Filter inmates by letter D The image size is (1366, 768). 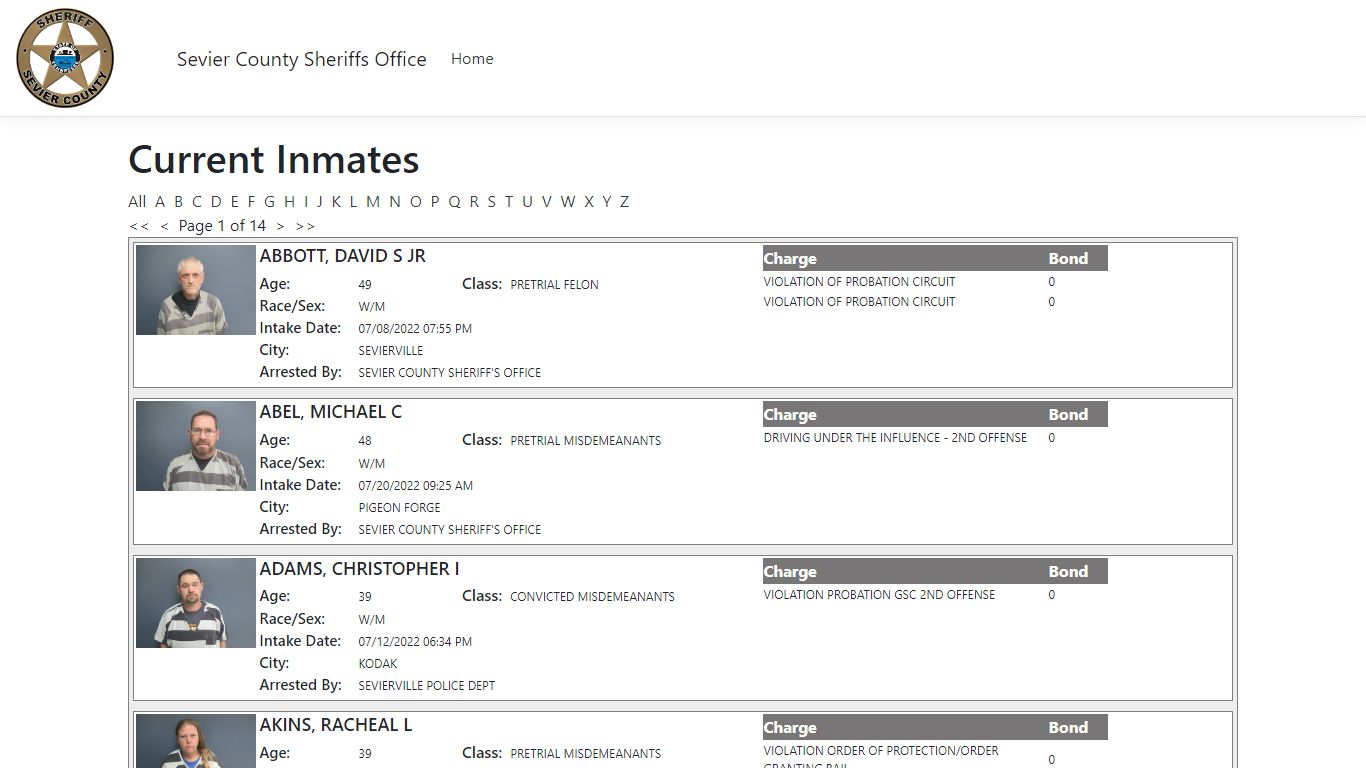point(216,201)
